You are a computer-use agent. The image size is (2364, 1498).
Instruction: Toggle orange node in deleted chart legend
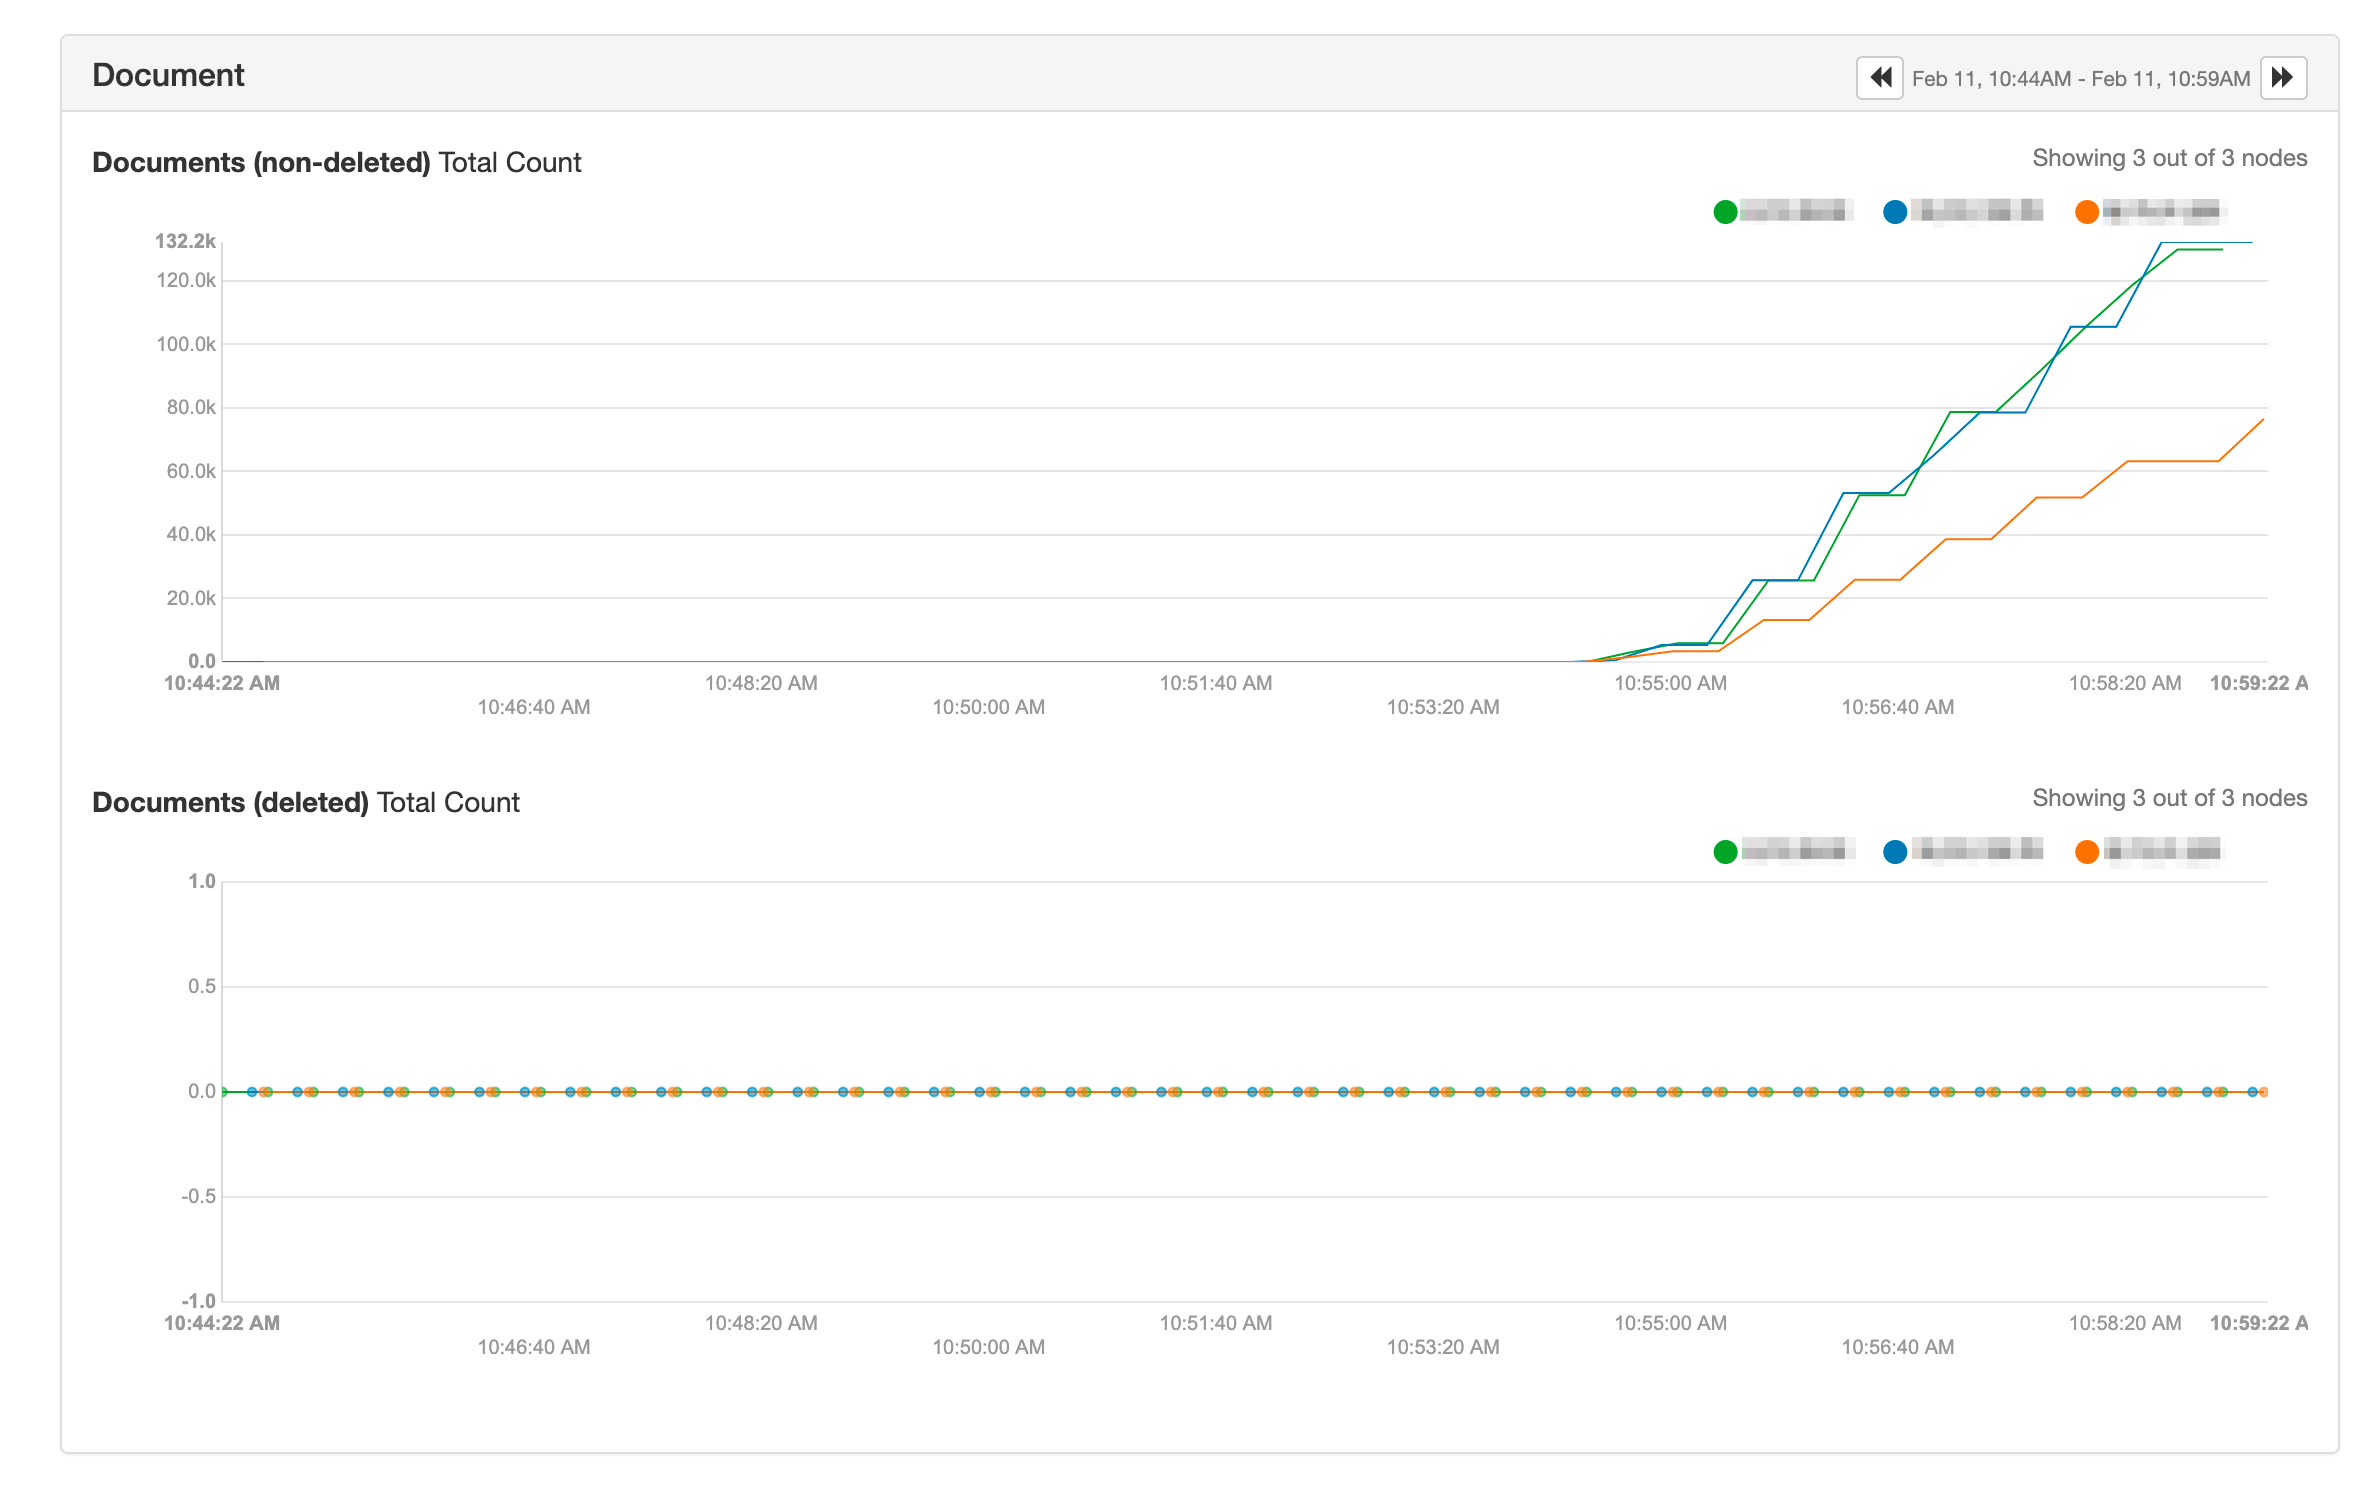[x=2086, y=852]
